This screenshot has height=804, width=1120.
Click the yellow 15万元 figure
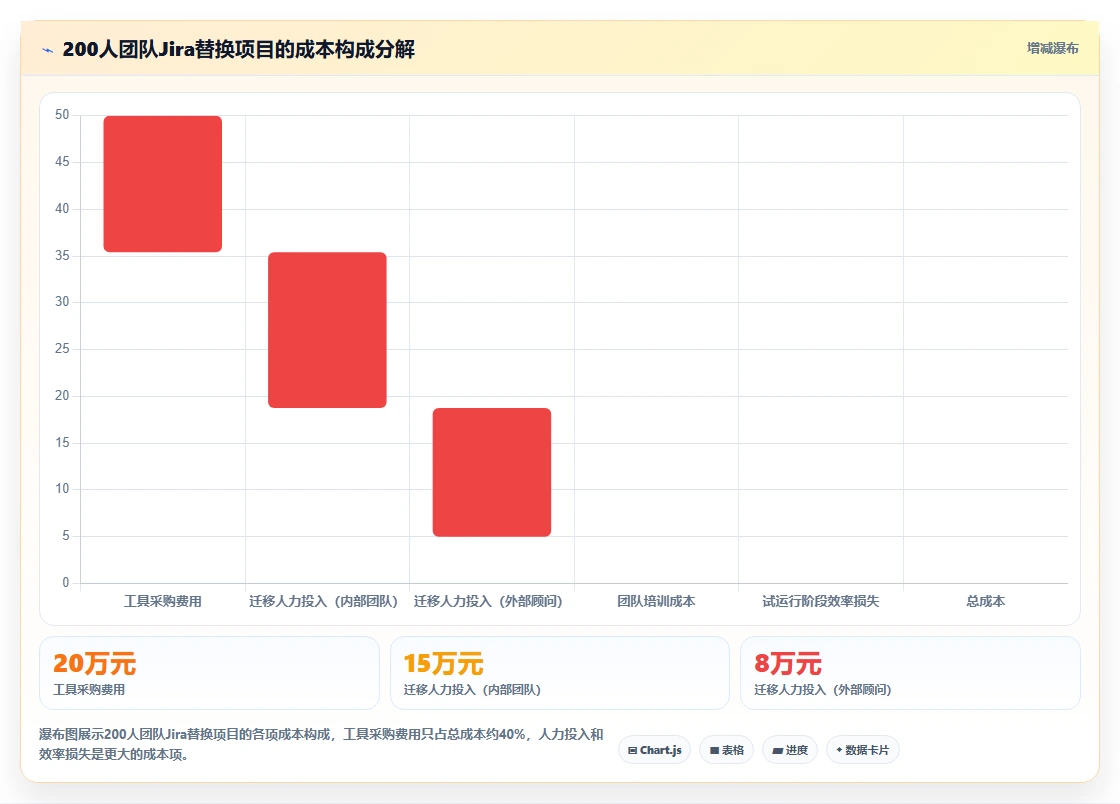444,663
